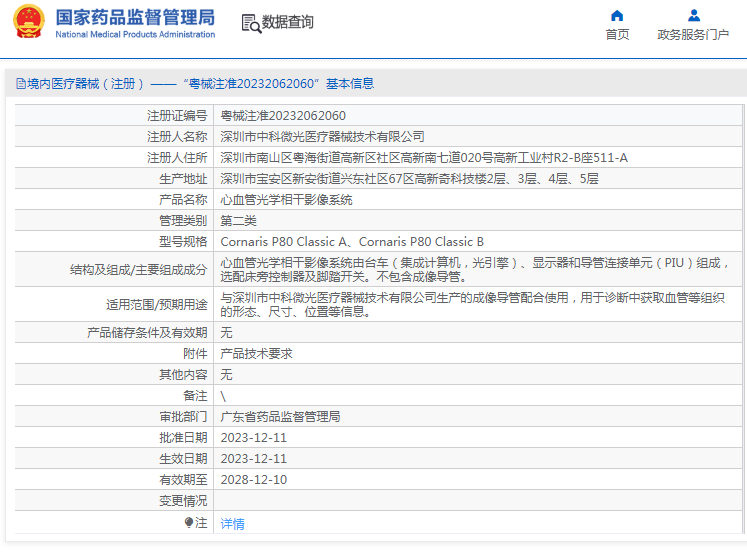Select the 审批部门 label cell
The image size is (747, 553).
[114, 416]
